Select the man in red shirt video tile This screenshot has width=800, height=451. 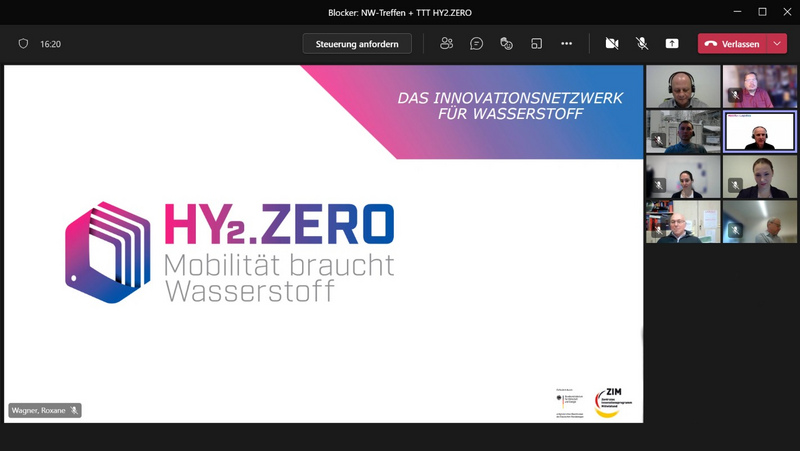(x=760, y=86)
